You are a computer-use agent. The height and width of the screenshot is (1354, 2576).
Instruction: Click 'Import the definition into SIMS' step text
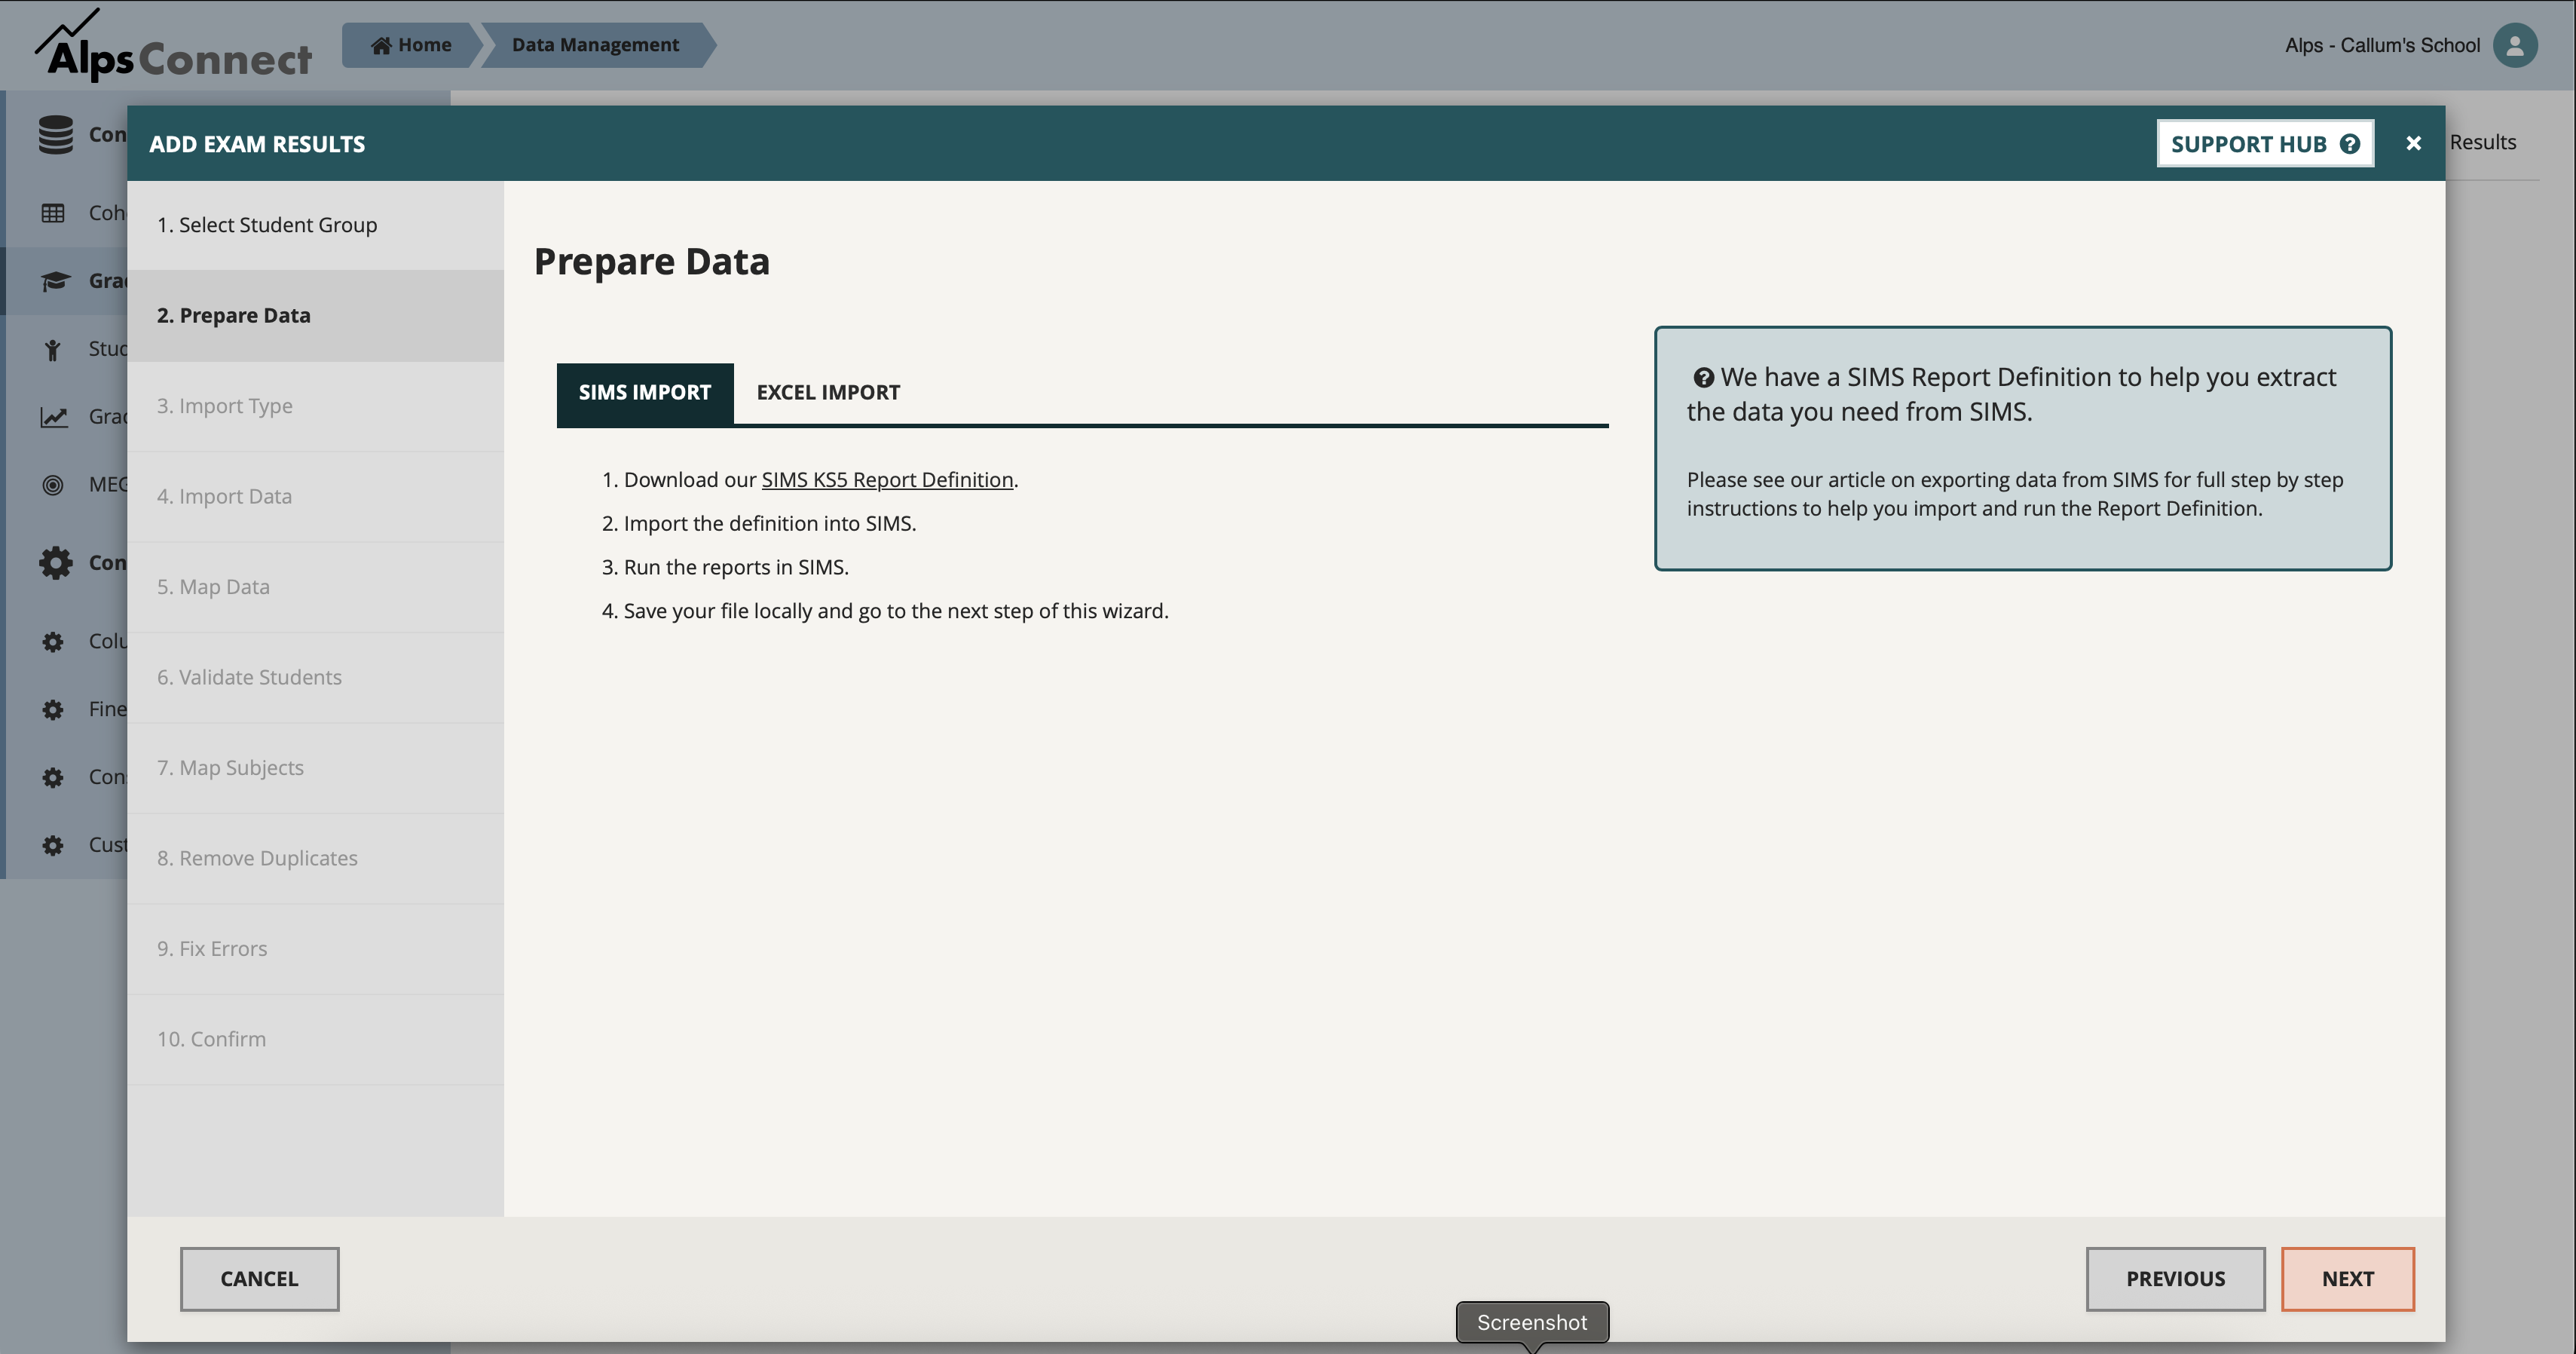point(770,524)
